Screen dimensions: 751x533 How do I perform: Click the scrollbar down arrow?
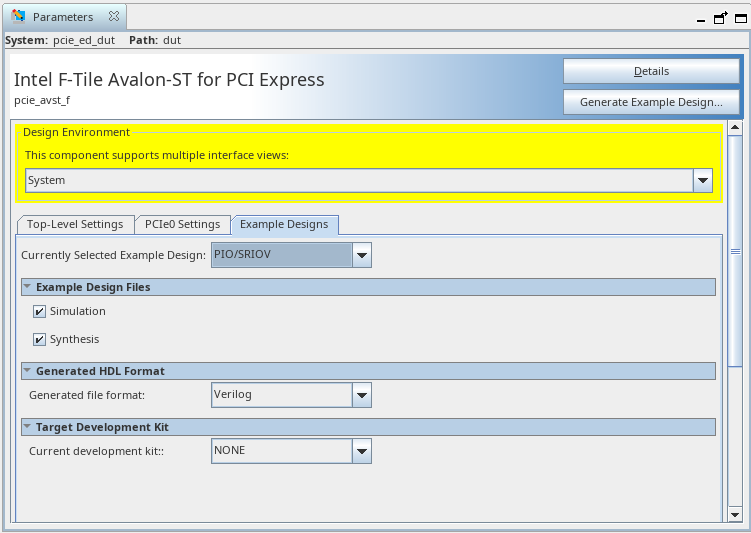735,515
